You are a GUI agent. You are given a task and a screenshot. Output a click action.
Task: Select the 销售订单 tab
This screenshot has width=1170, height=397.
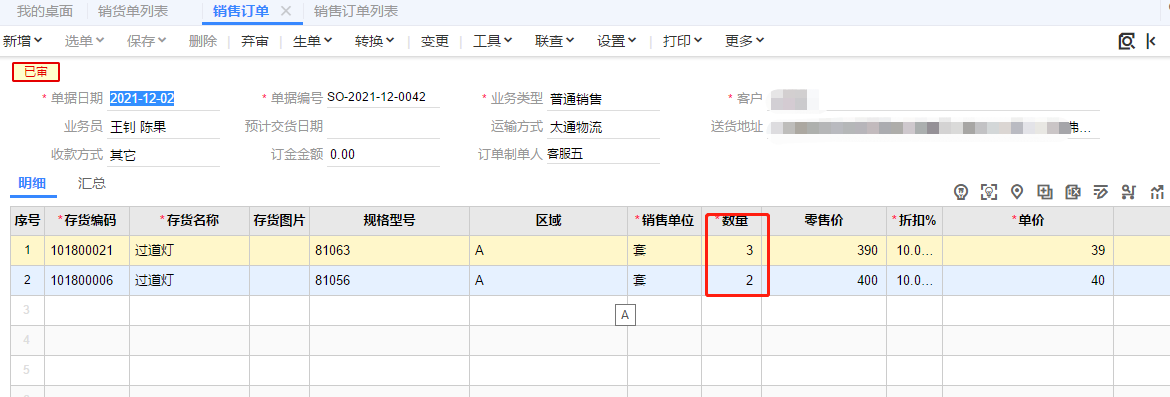click(241, 11)
